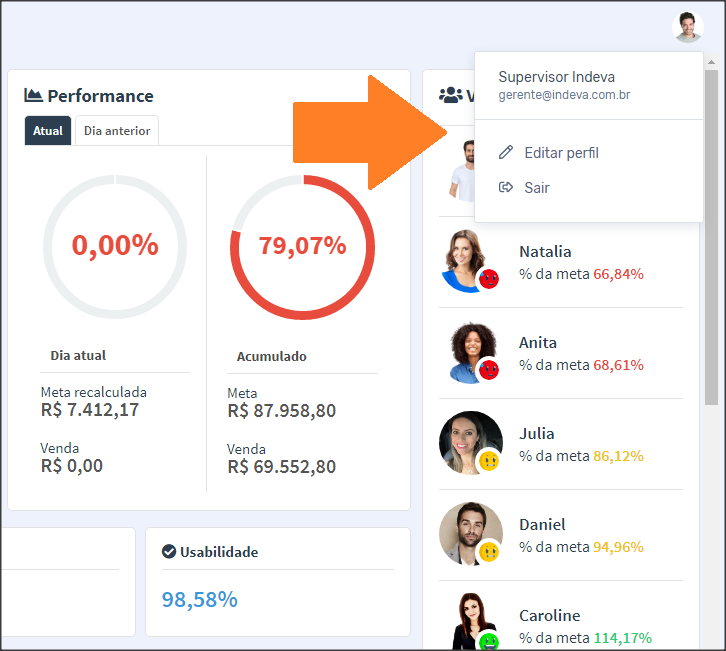Click the pencil icon beside Editar perfil
The height and width of the screenshot is (651, 726).
tap(506, 153)
